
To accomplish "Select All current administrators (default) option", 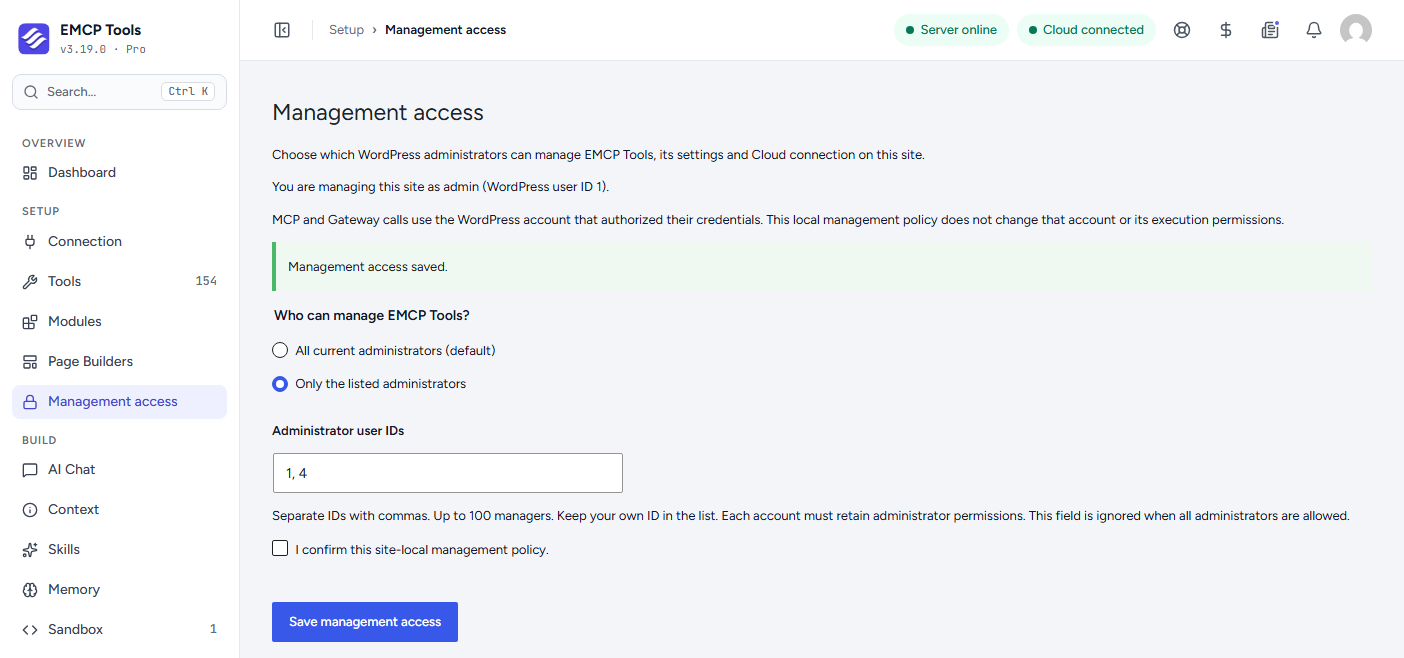I will point(280,351).
